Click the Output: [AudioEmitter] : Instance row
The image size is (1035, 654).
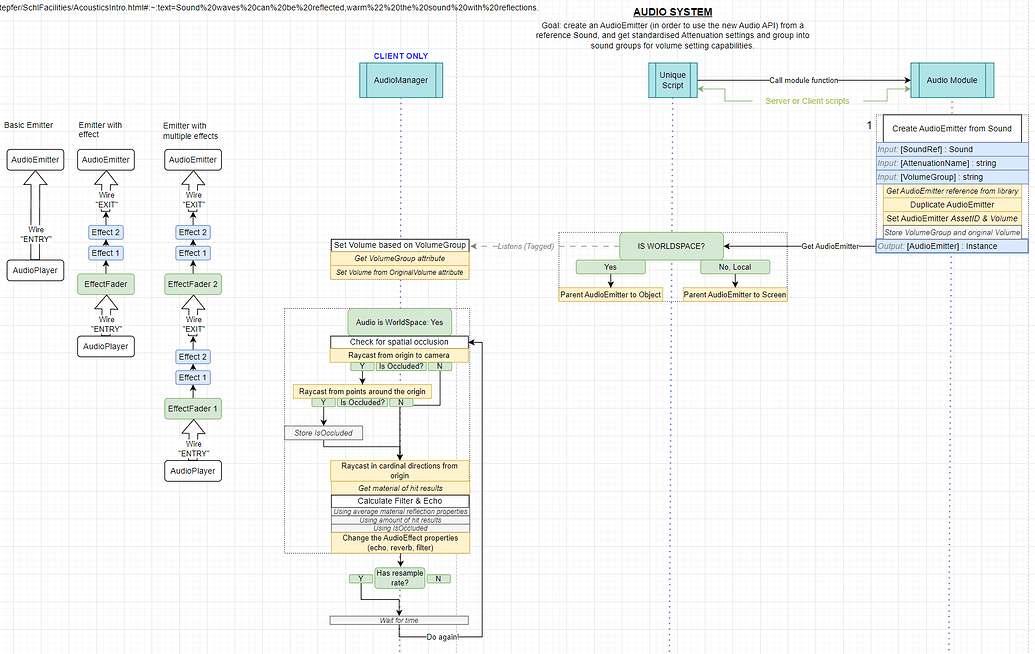[952, 246]
